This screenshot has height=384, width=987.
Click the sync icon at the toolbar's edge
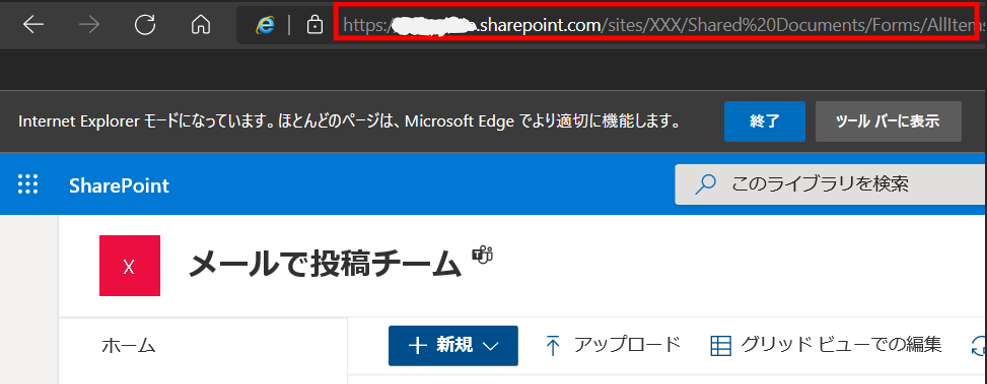point(979,346)
